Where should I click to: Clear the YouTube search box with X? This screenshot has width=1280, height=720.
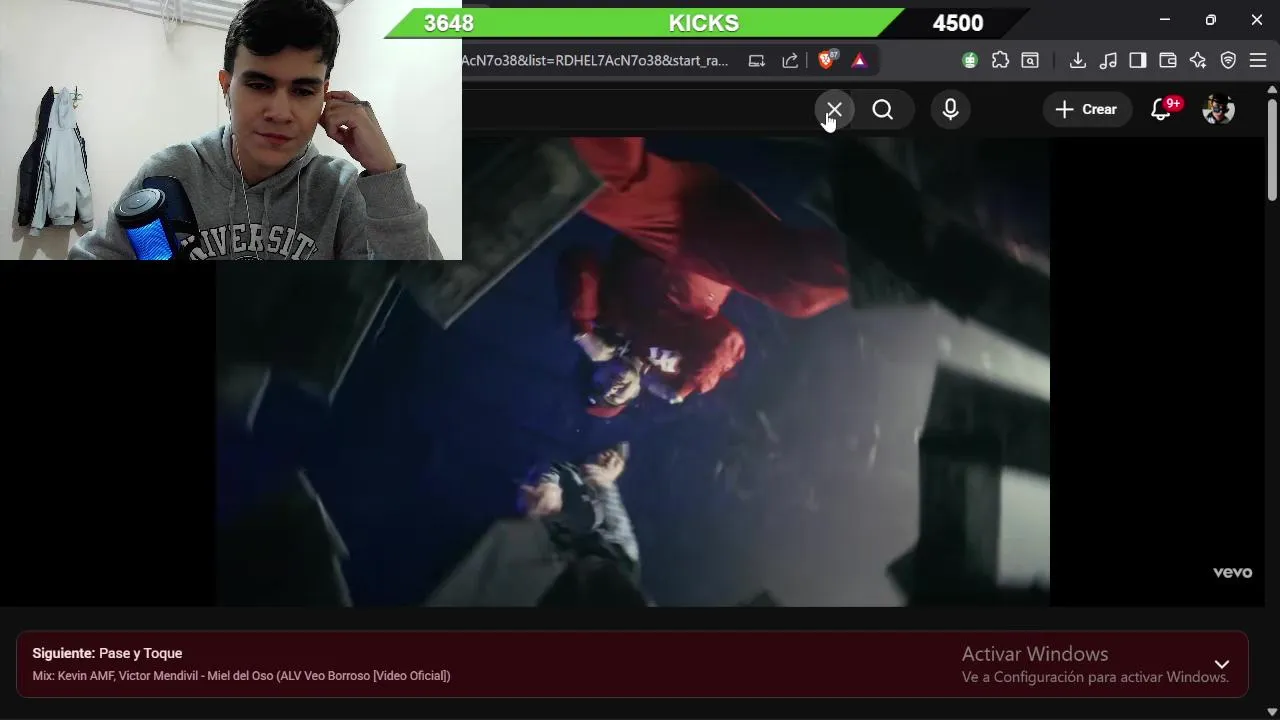[834, 109]
